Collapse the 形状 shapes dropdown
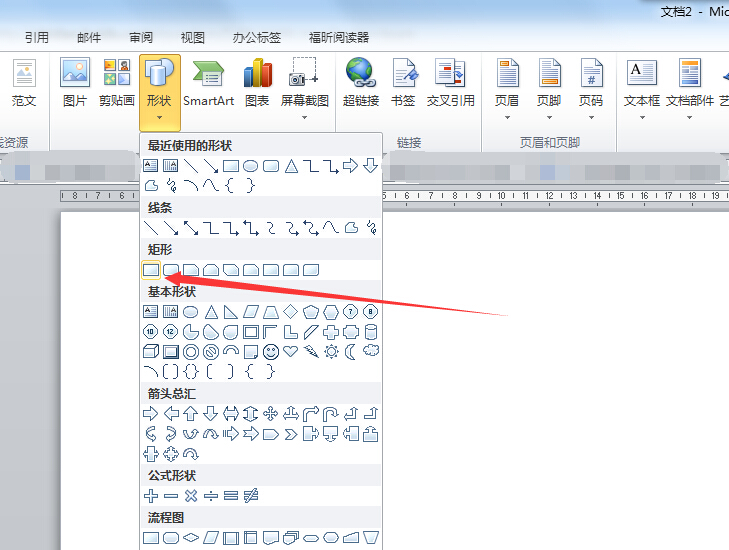 click(159, 92)
